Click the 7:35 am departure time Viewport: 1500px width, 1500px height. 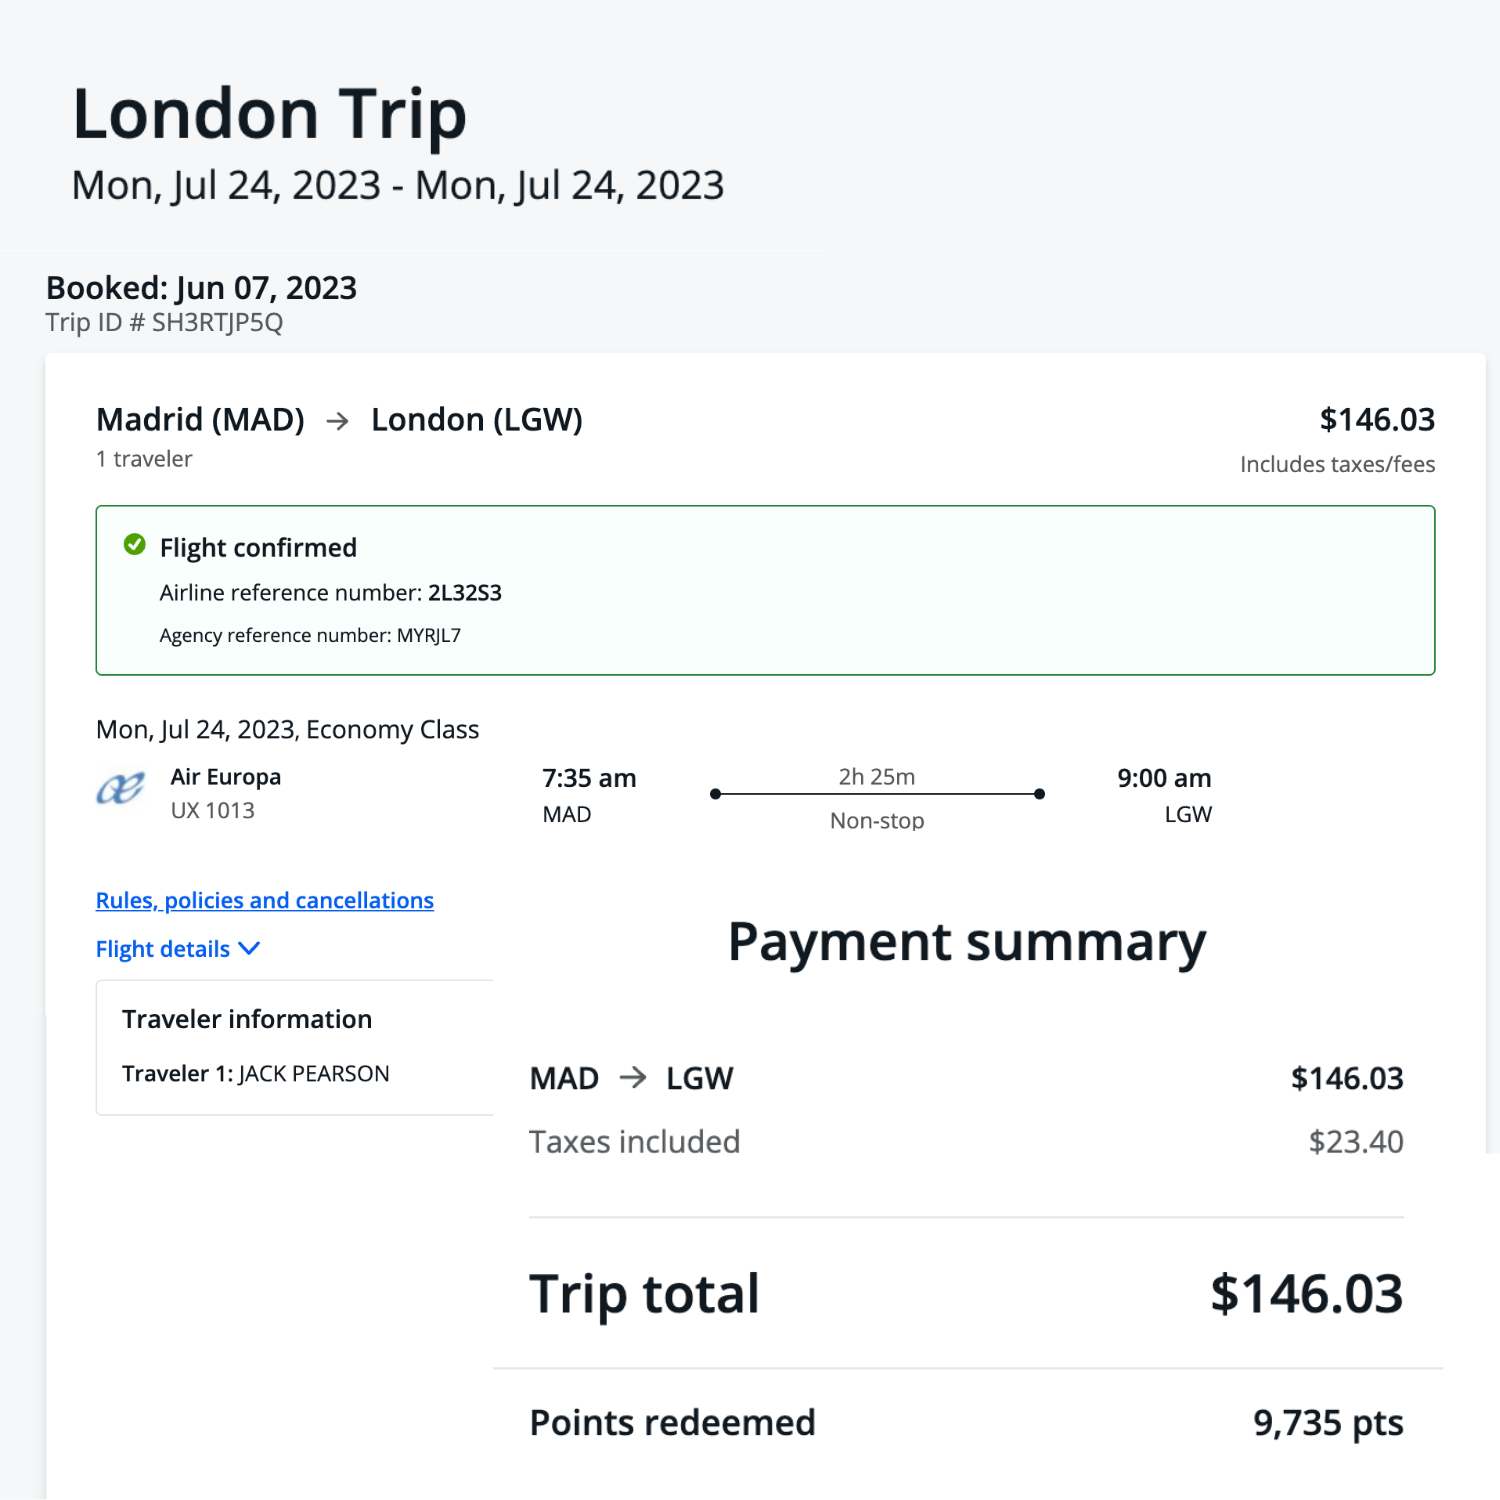pyautogui.click(x=589, y=778)
